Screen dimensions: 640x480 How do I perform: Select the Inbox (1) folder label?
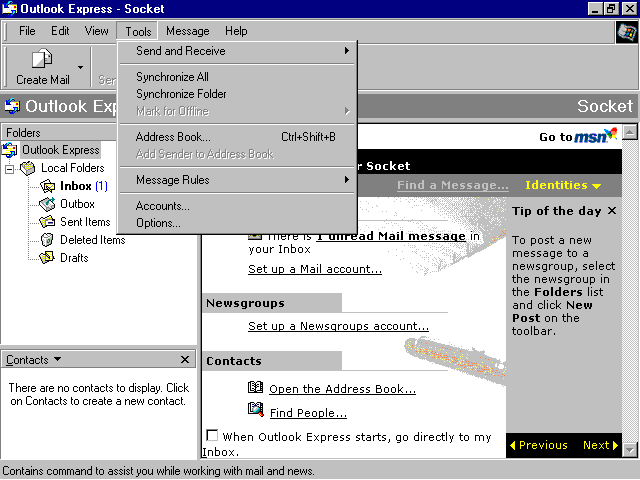pos(84,186)
